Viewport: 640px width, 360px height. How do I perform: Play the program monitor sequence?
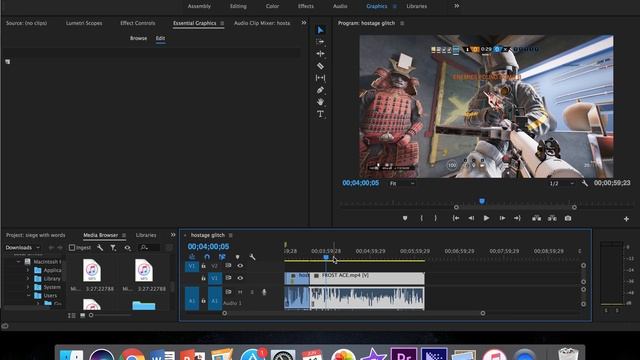click(x=486, y=218)
